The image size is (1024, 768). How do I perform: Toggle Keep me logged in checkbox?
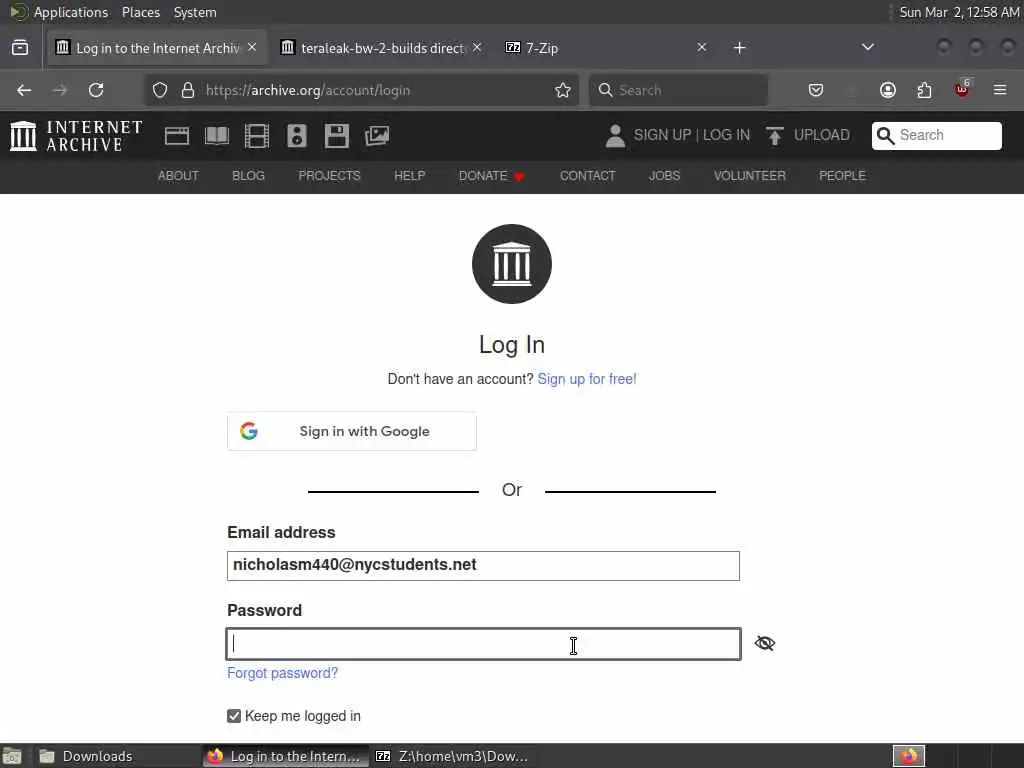[x=234, y=716]
